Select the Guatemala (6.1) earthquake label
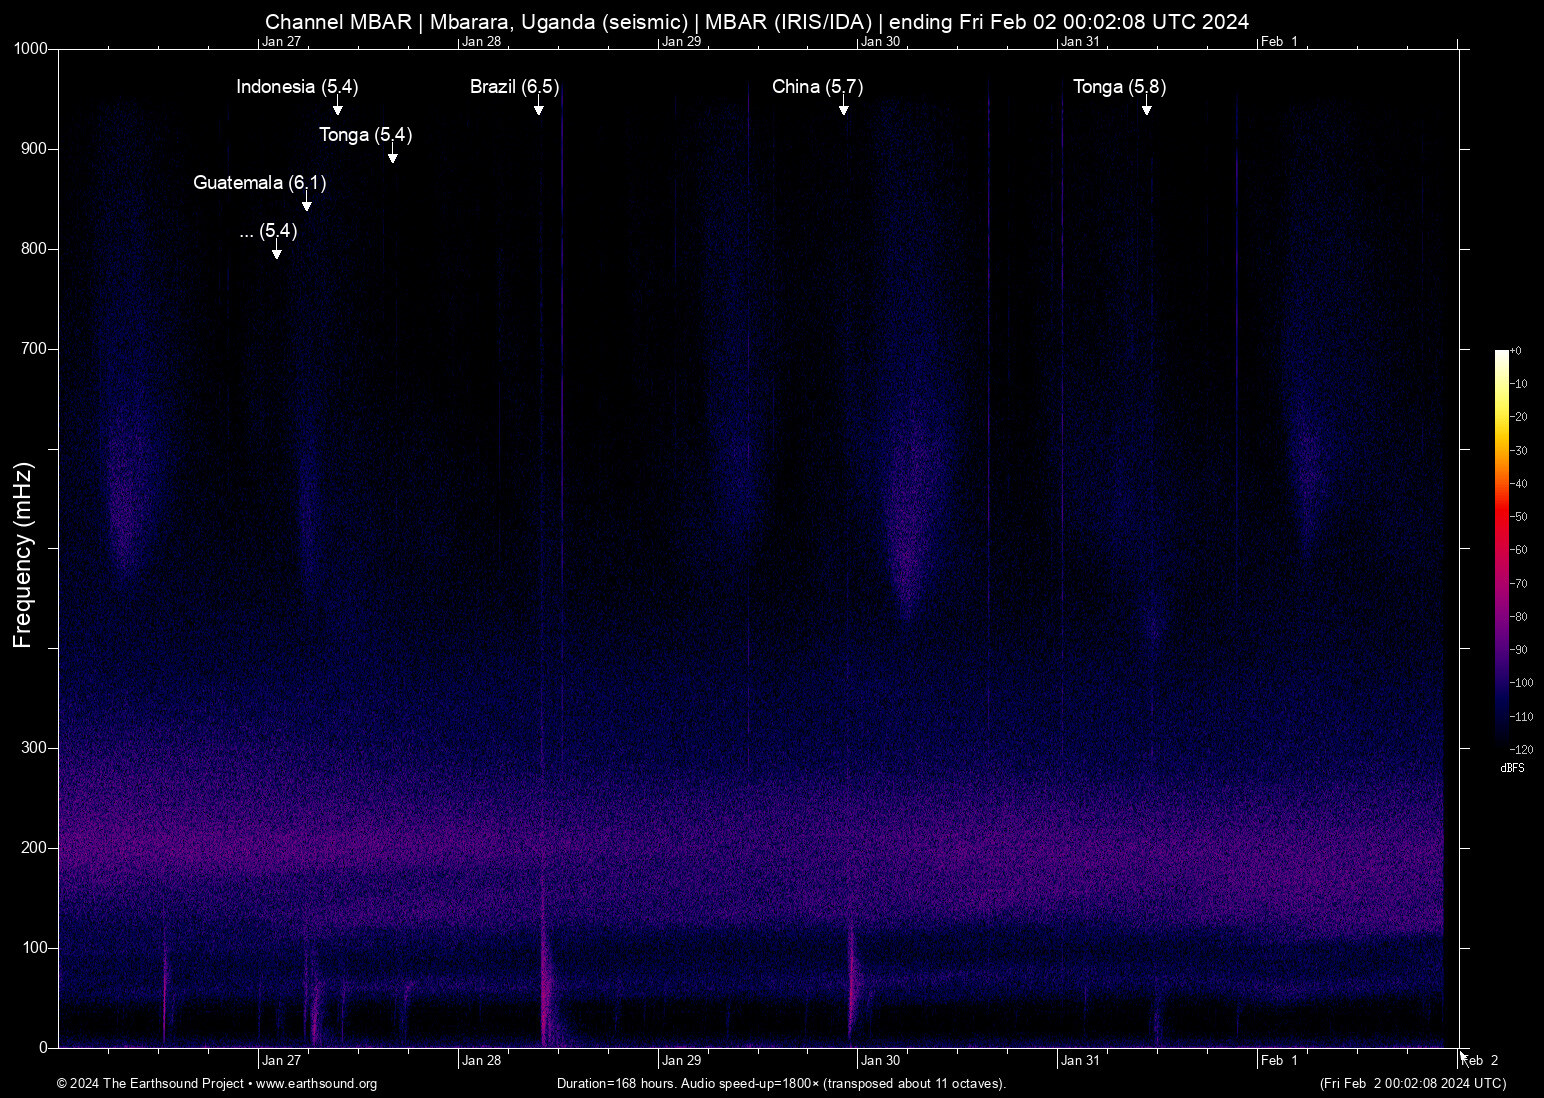The height and width of the screenshot is (1098, 1544). [x=259, y=182]
